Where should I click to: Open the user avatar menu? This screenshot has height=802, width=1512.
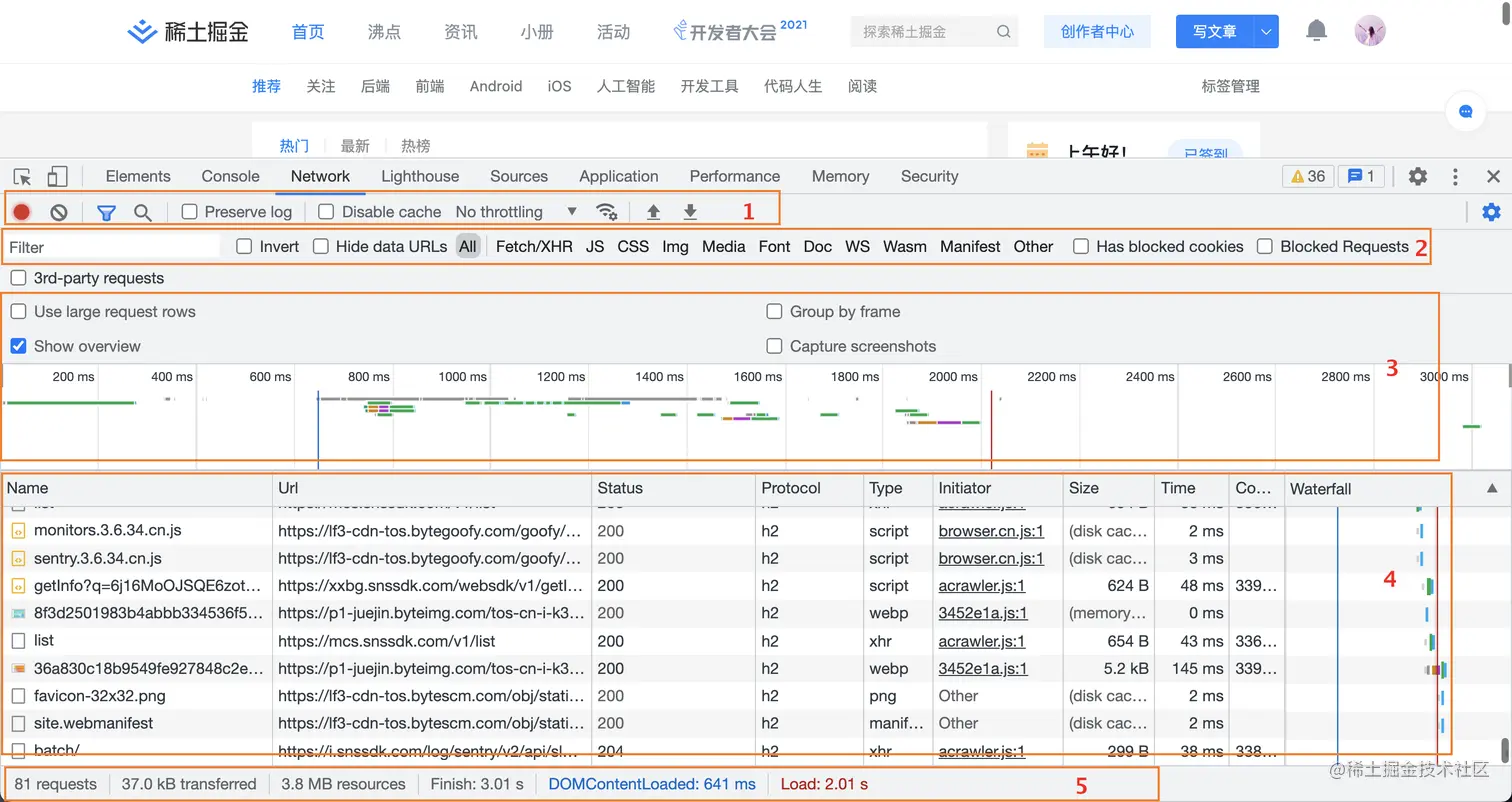[1370, 31]
